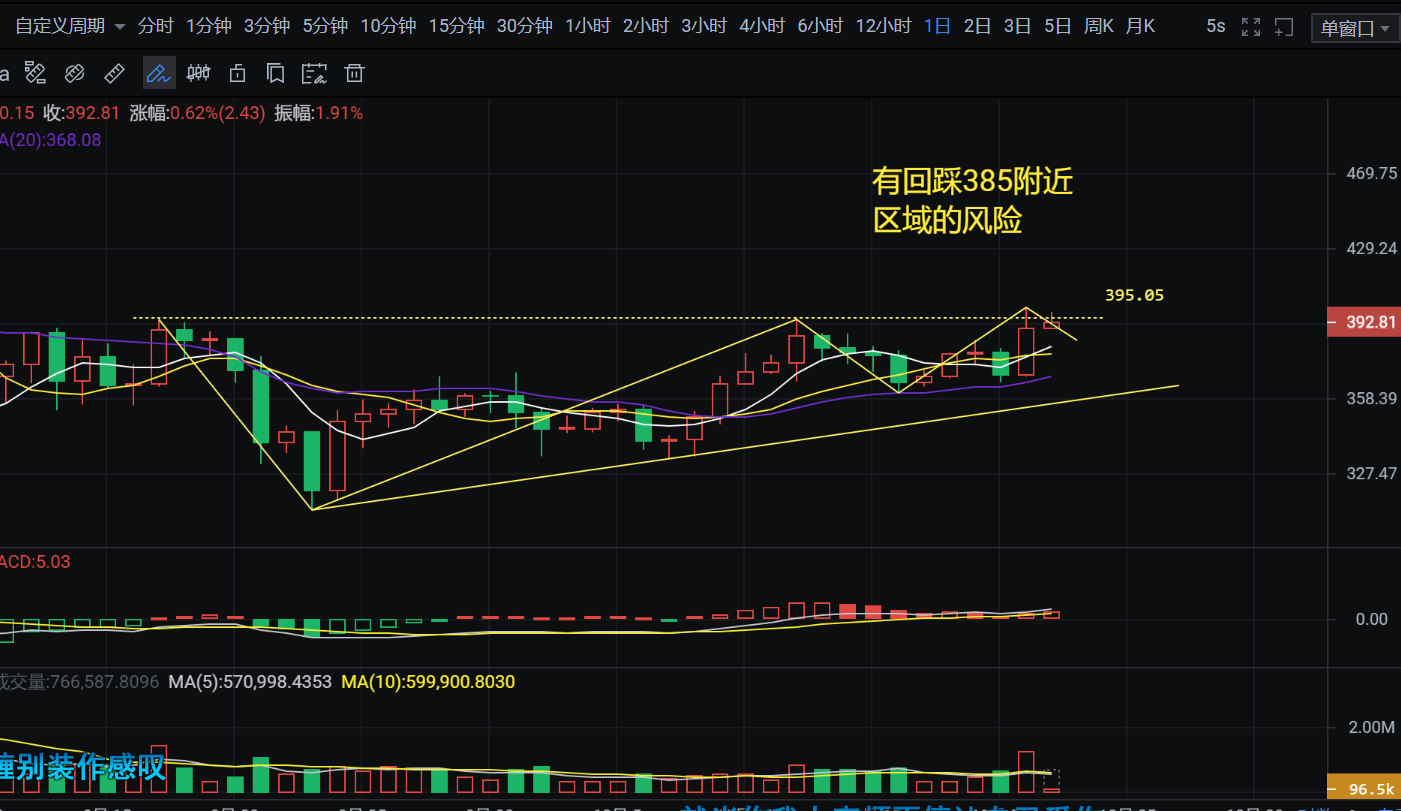The height and width of the screenshot is (811, 1401).
Task: Click the trash delete drawings icon
Action: (353, 72)
